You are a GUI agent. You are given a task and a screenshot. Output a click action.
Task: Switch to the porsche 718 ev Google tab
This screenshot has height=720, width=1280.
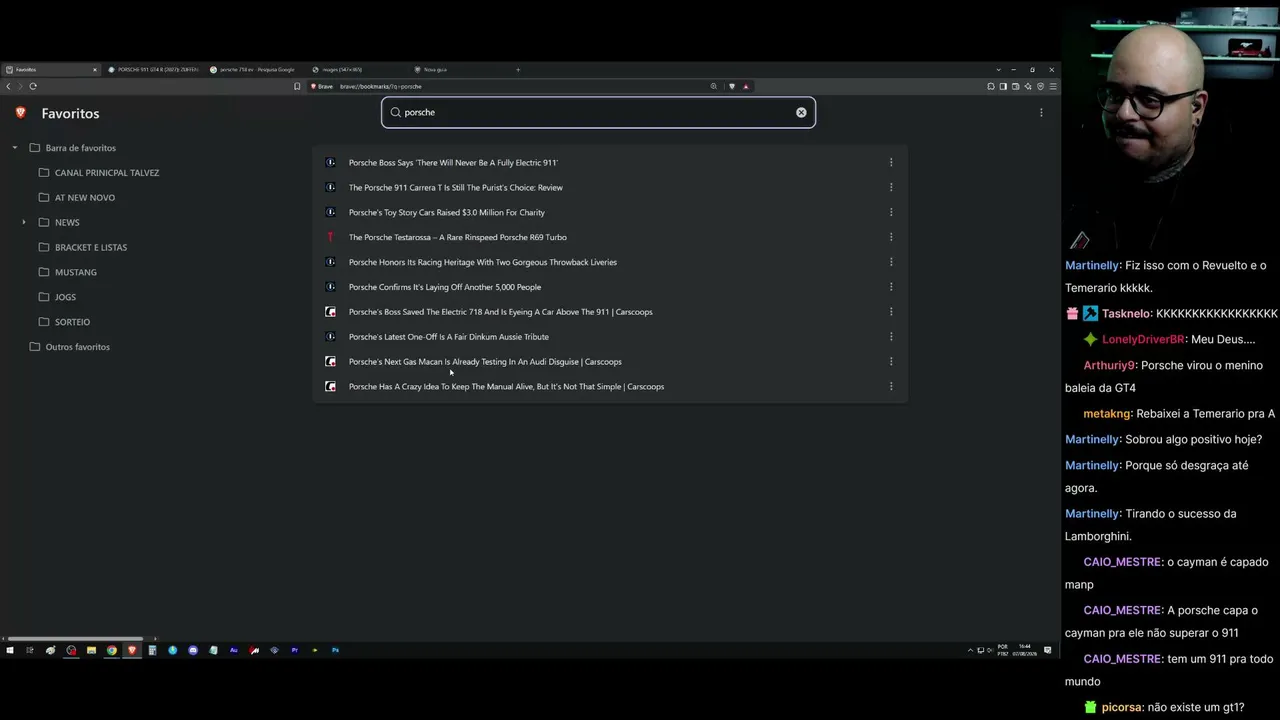pos(255,70)
